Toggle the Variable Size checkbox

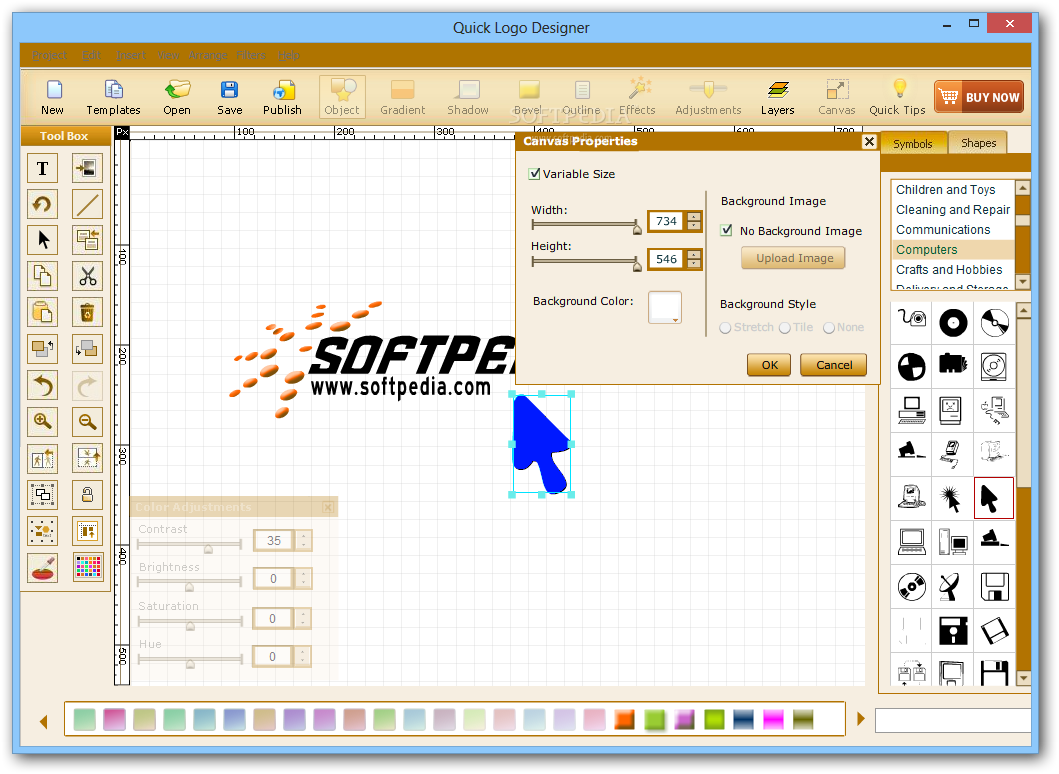[535, 174]
